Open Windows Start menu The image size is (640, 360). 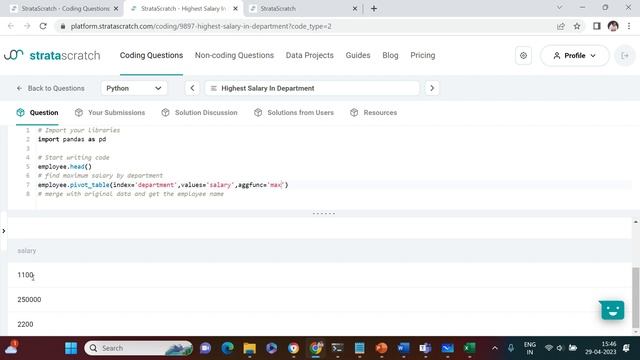pos(71,348)
